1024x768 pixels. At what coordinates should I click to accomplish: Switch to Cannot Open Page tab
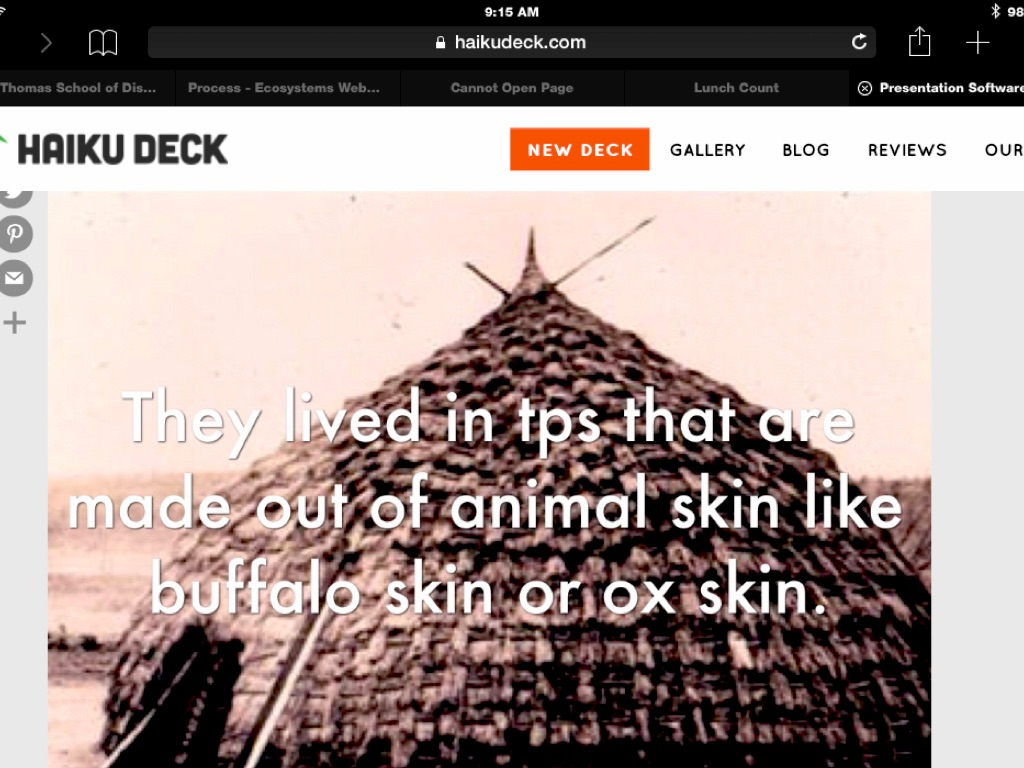click(511, 88)
